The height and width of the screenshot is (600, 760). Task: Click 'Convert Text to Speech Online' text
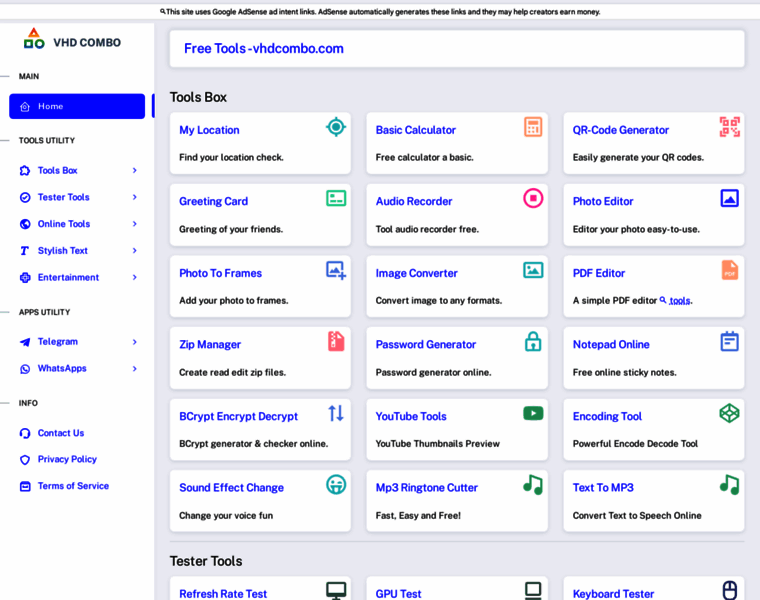pyautogui.click(x=637, y=515)
